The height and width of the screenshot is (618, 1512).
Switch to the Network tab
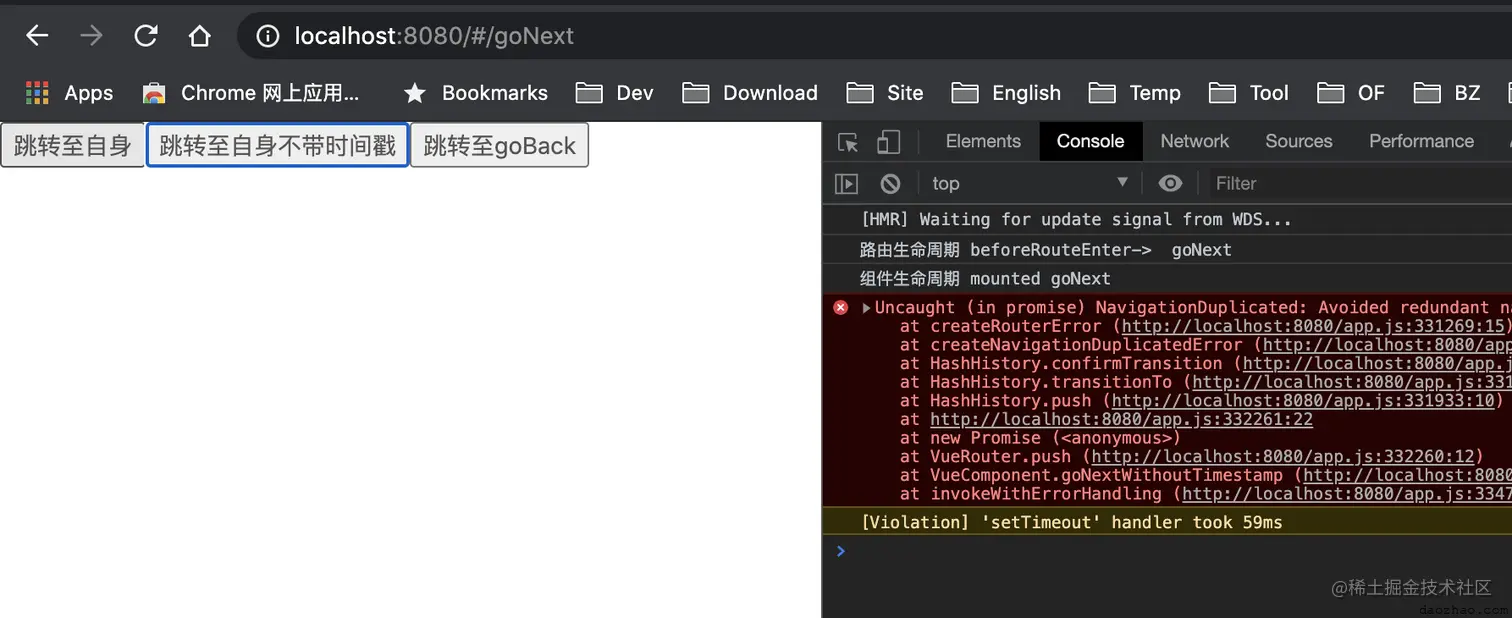click(1194, 141)
